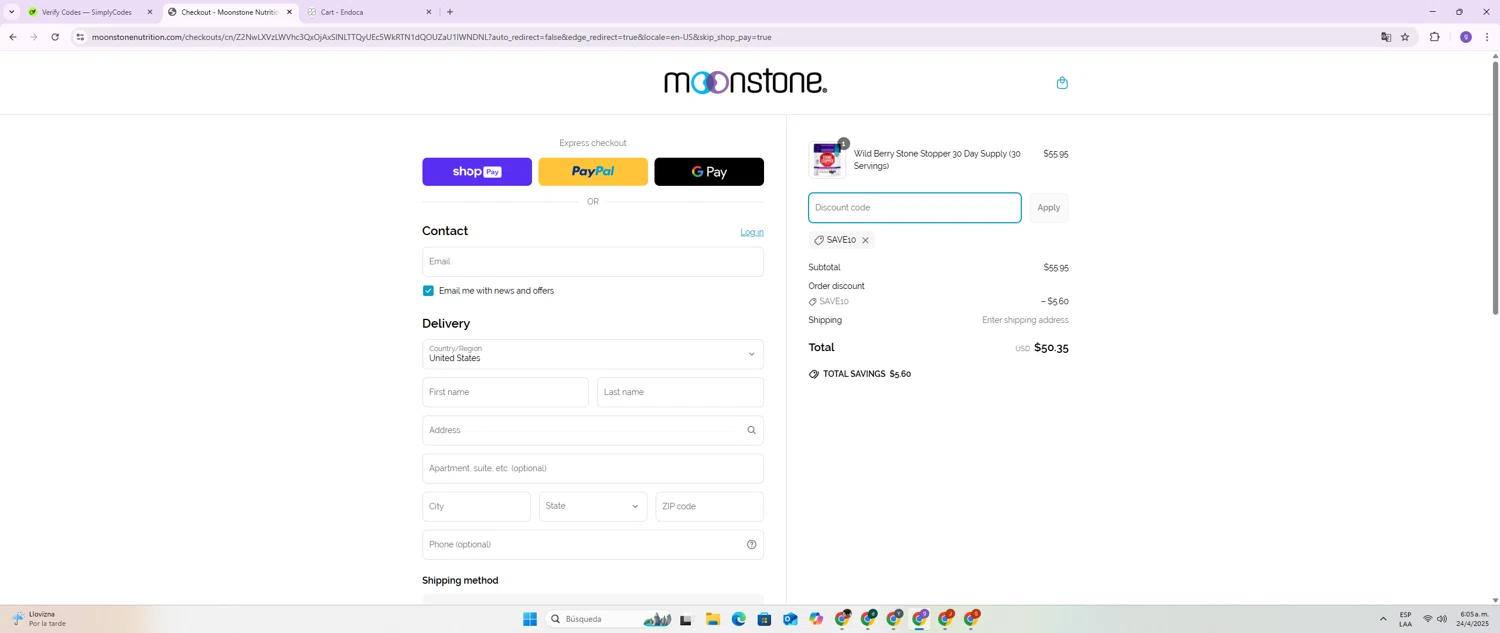Switch to the Checkout - Moonstone Nutrition tab
1500x633 pixels.
tap(229, 12)
